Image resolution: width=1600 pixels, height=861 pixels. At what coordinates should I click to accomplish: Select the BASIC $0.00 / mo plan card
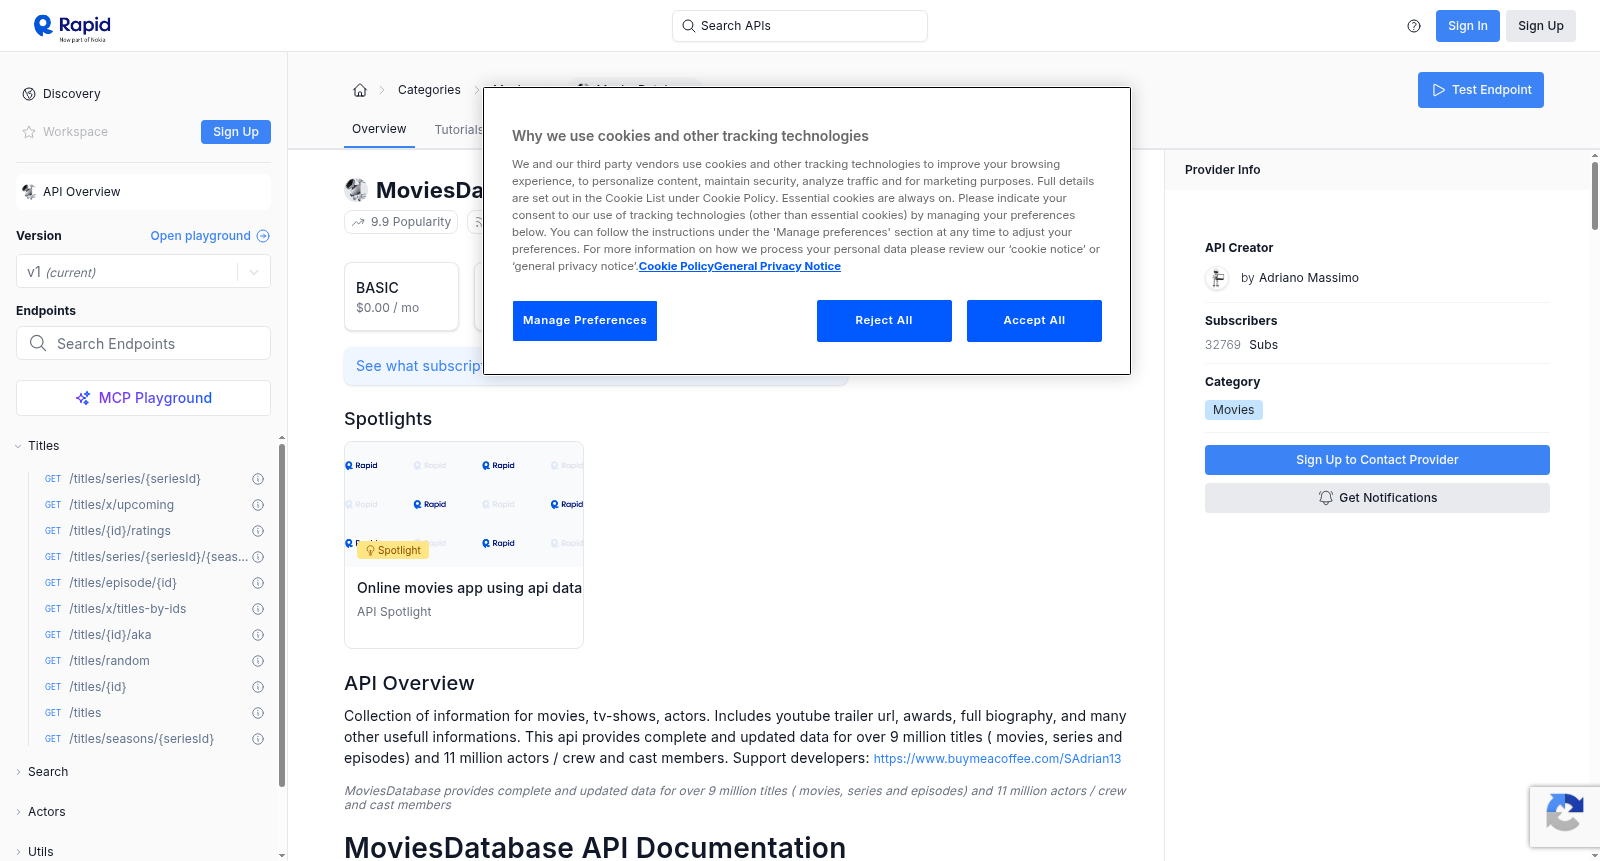pyautogui.click(x=401, y=297)
